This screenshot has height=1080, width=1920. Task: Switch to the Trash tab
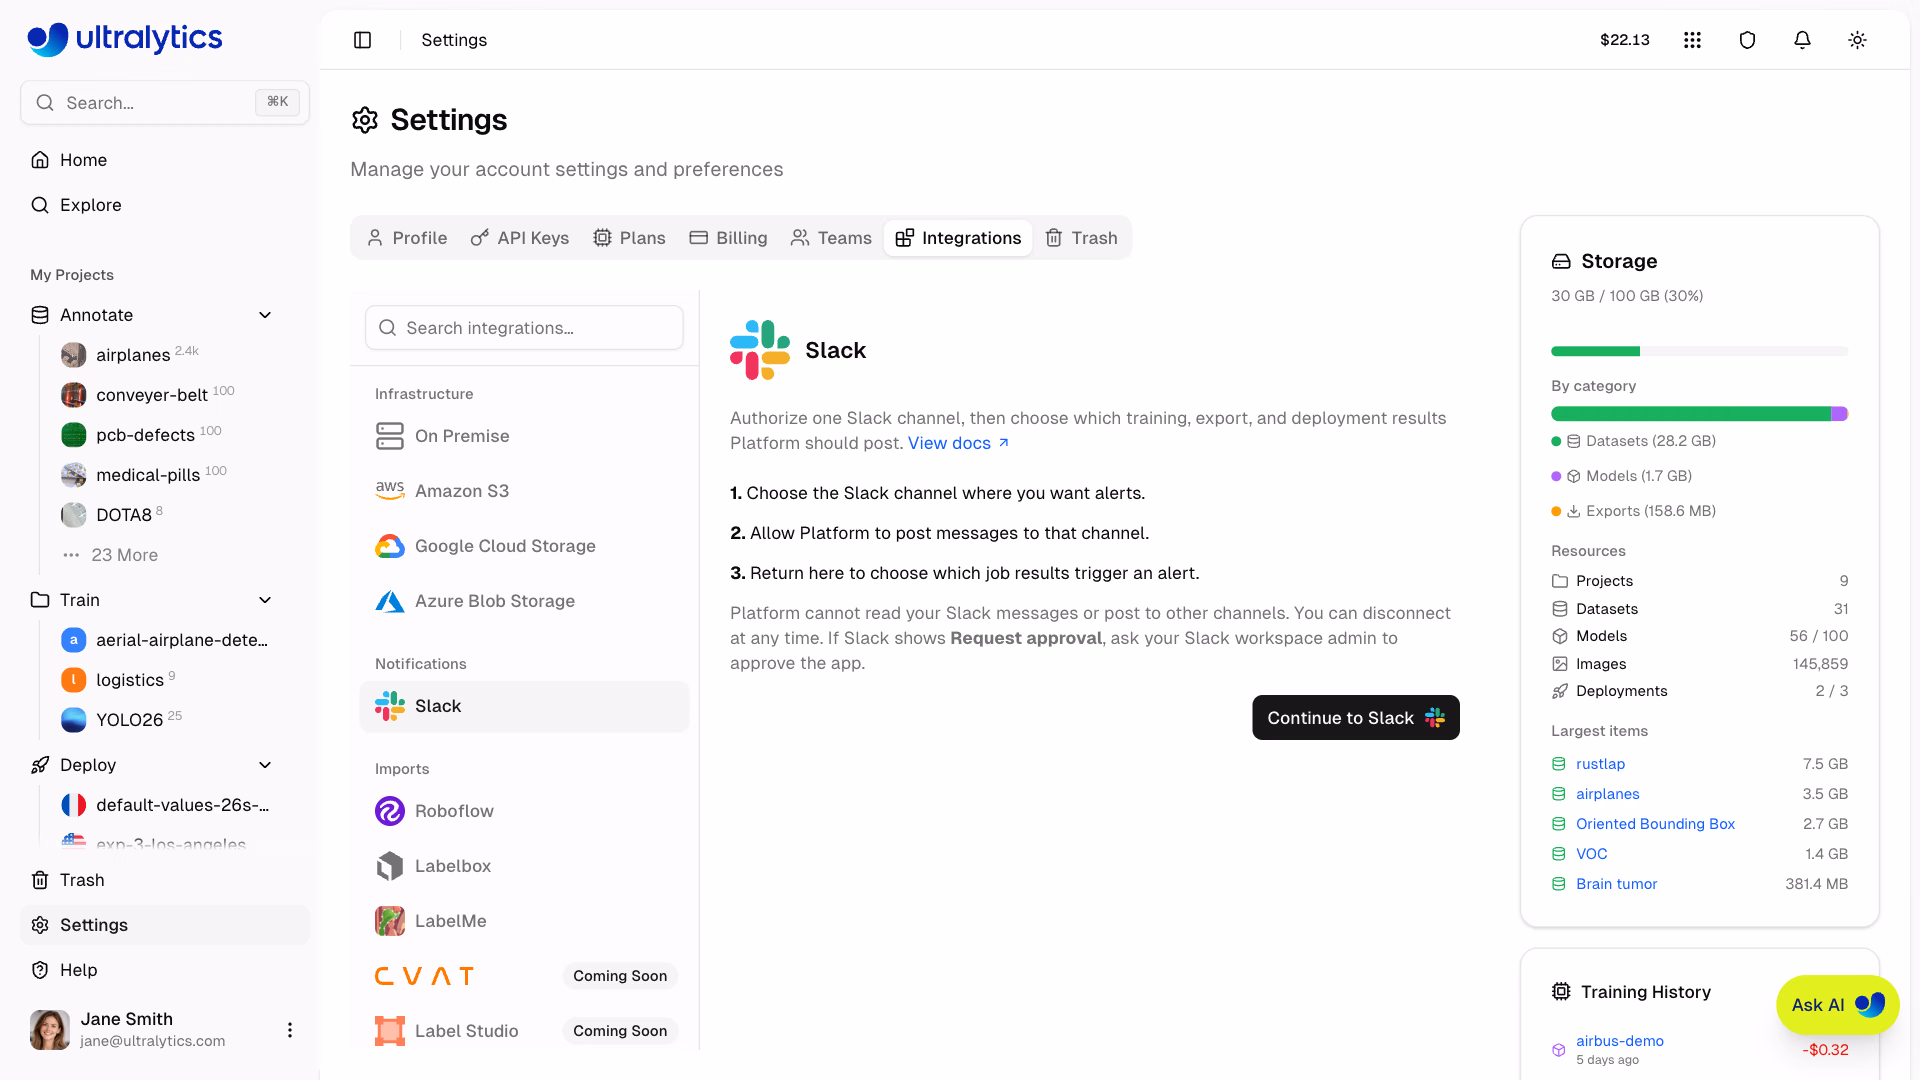1081,238
